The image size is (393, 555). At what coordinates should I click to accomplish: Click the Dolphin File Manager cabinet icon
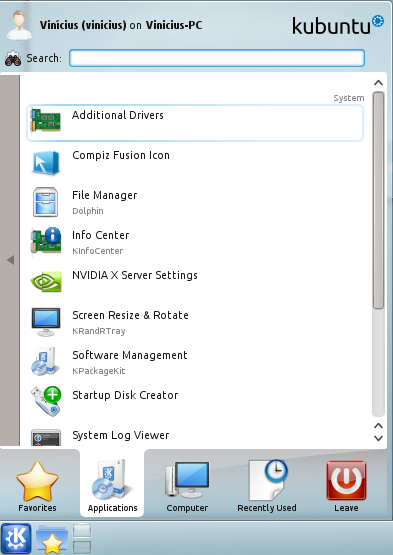(x=45, y=202)
